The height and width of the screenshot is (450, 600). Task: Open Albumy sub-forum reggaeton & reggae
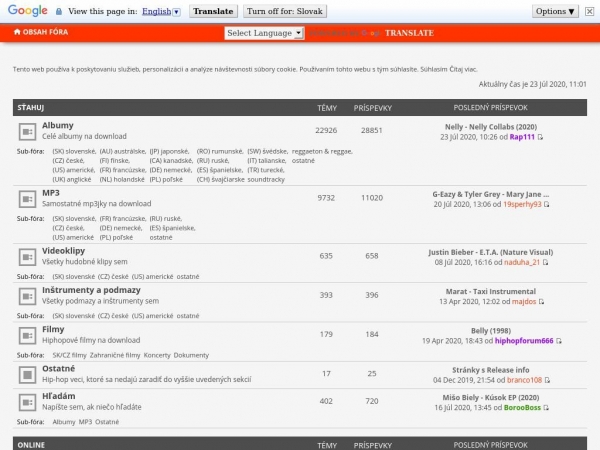pyautogui.click(x=322, y=152)
